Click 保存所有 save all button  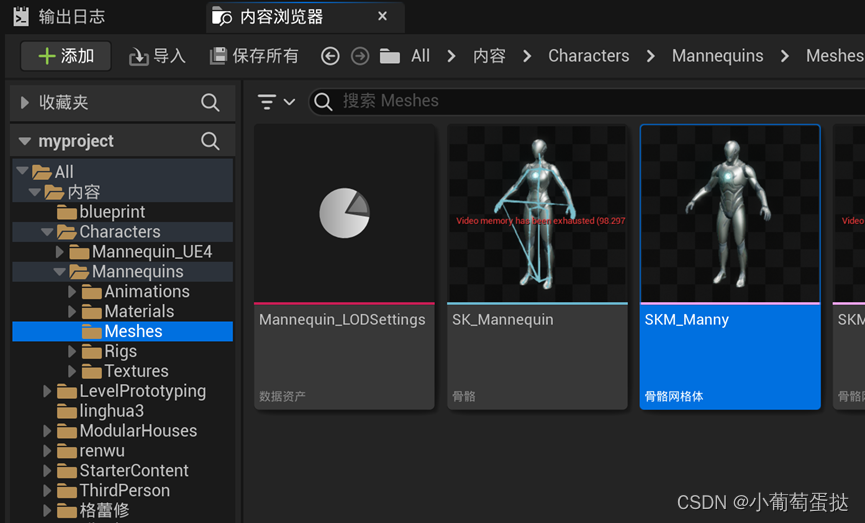tap(254, 56)
